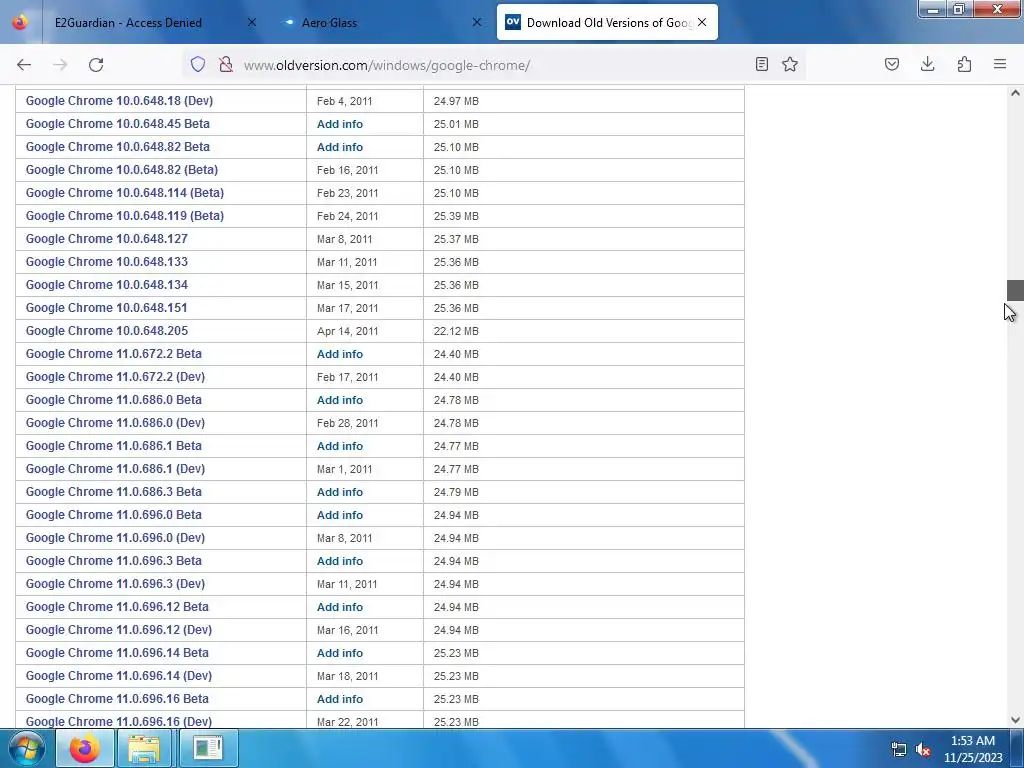The height and width of the screenshot is (768, 1024).
Task: Click the vertical scrollbar thumb
Action: point(1015,290)
